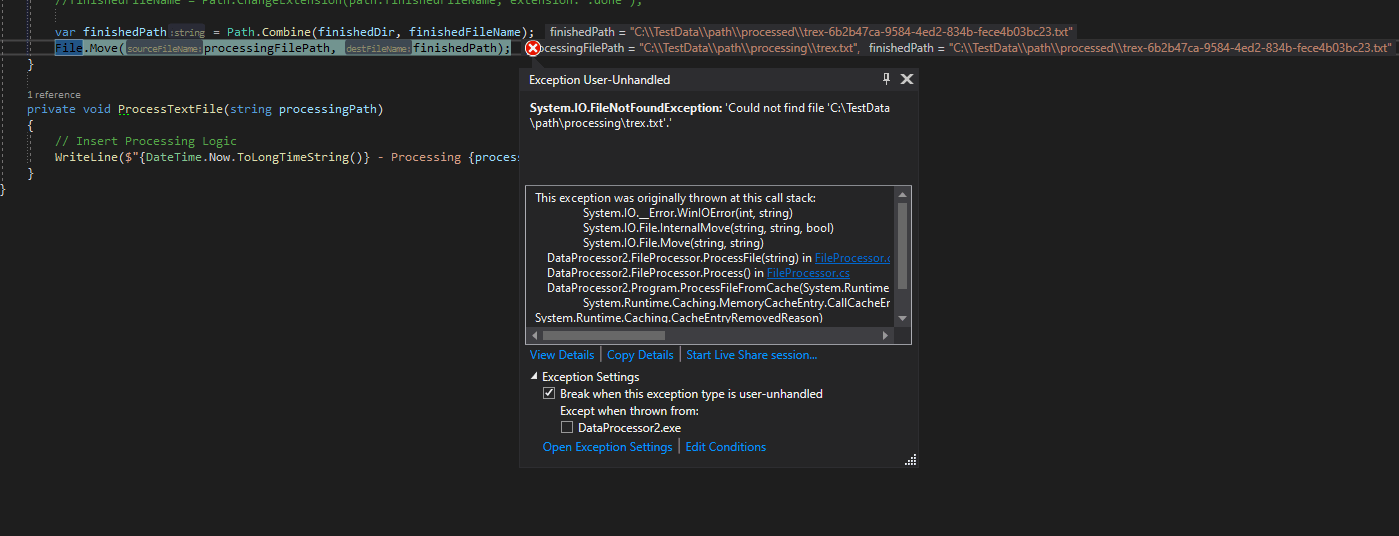
Task: Click call stack vertical scrollbar up arrow
Action: pyautogui.click(x=903, y=194)
